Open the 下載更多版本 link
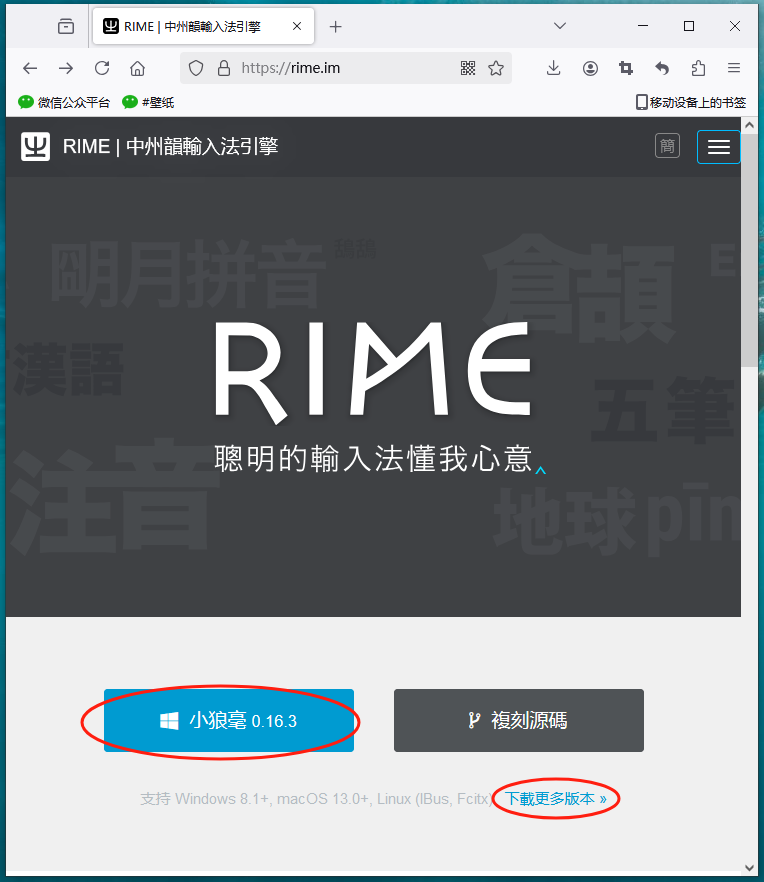 point(556,798)
